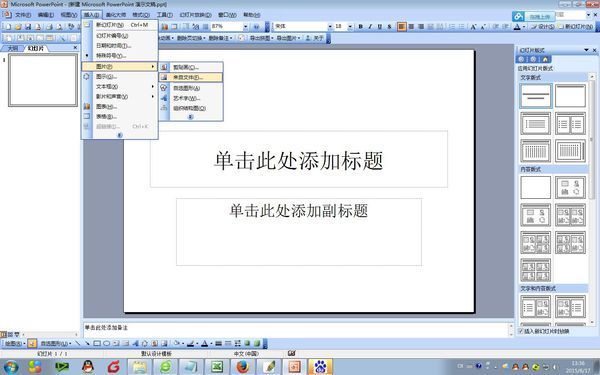Open the zoom percentage 87% dropdown

[246, 26]
